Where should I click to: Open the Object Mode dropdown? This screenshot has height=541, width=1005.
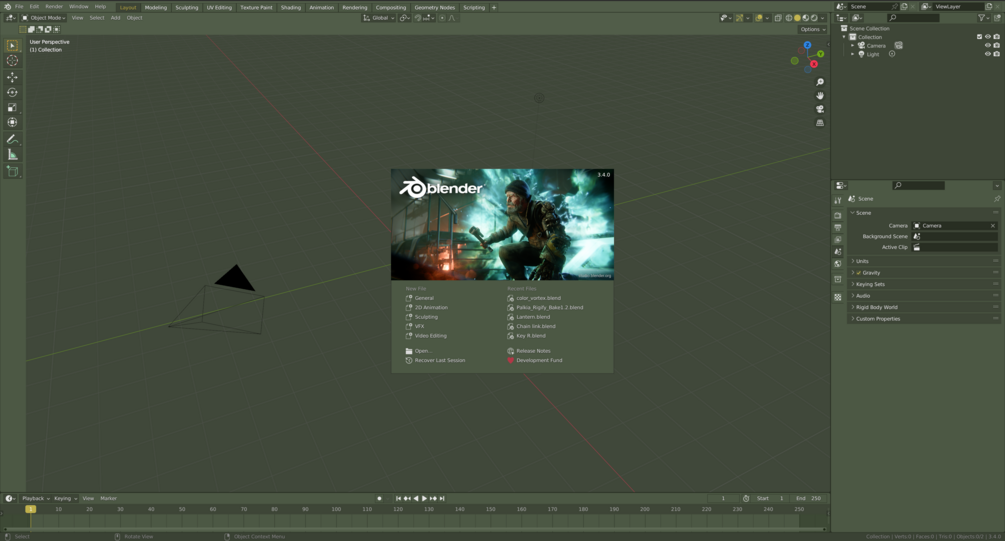44,18
